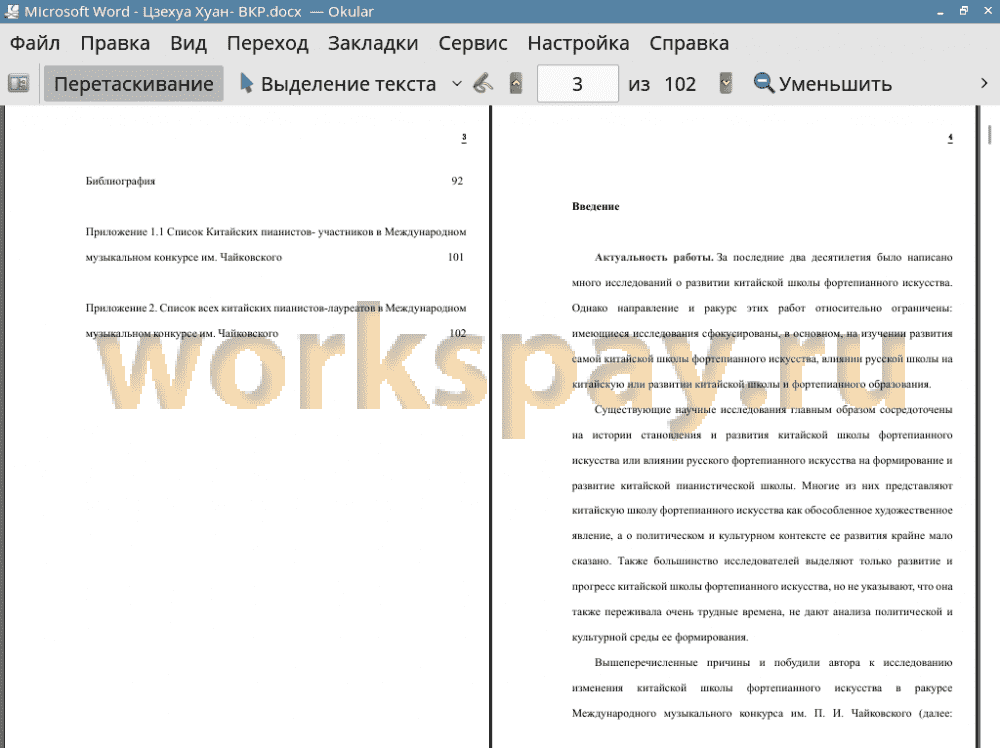Minimize the Okular window

(x=940, y=11)
